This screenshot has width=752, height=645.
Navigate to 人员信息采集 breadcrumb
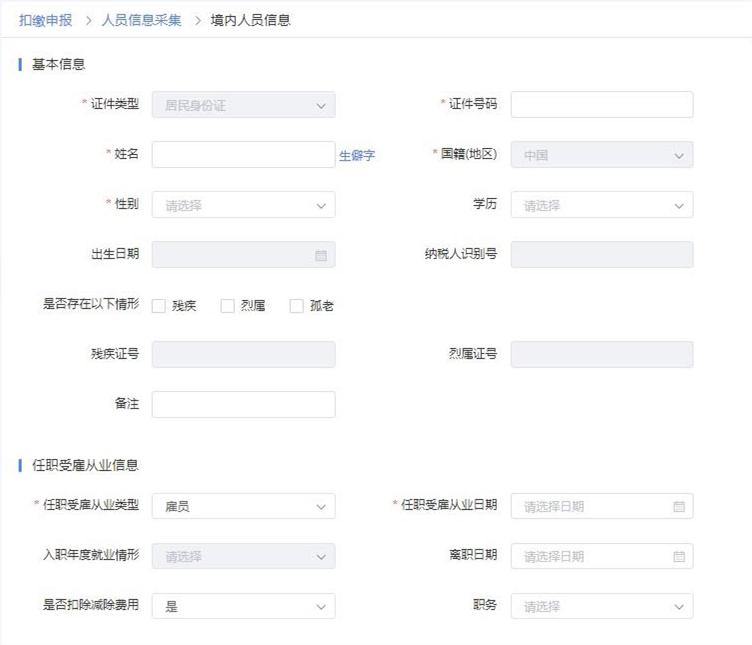[x=142, y=20]
